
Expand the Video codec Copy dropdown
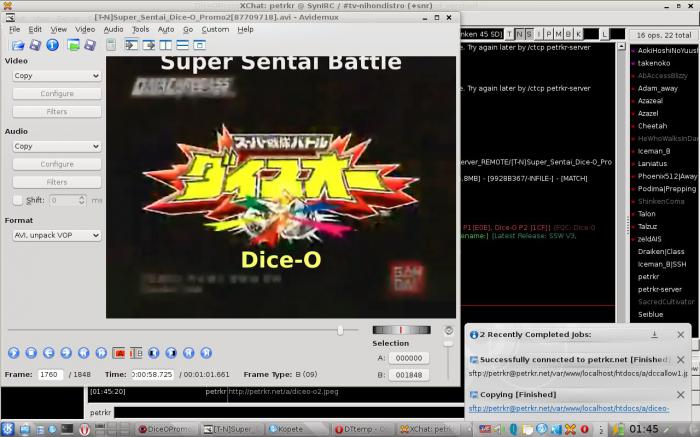point(57,76)
